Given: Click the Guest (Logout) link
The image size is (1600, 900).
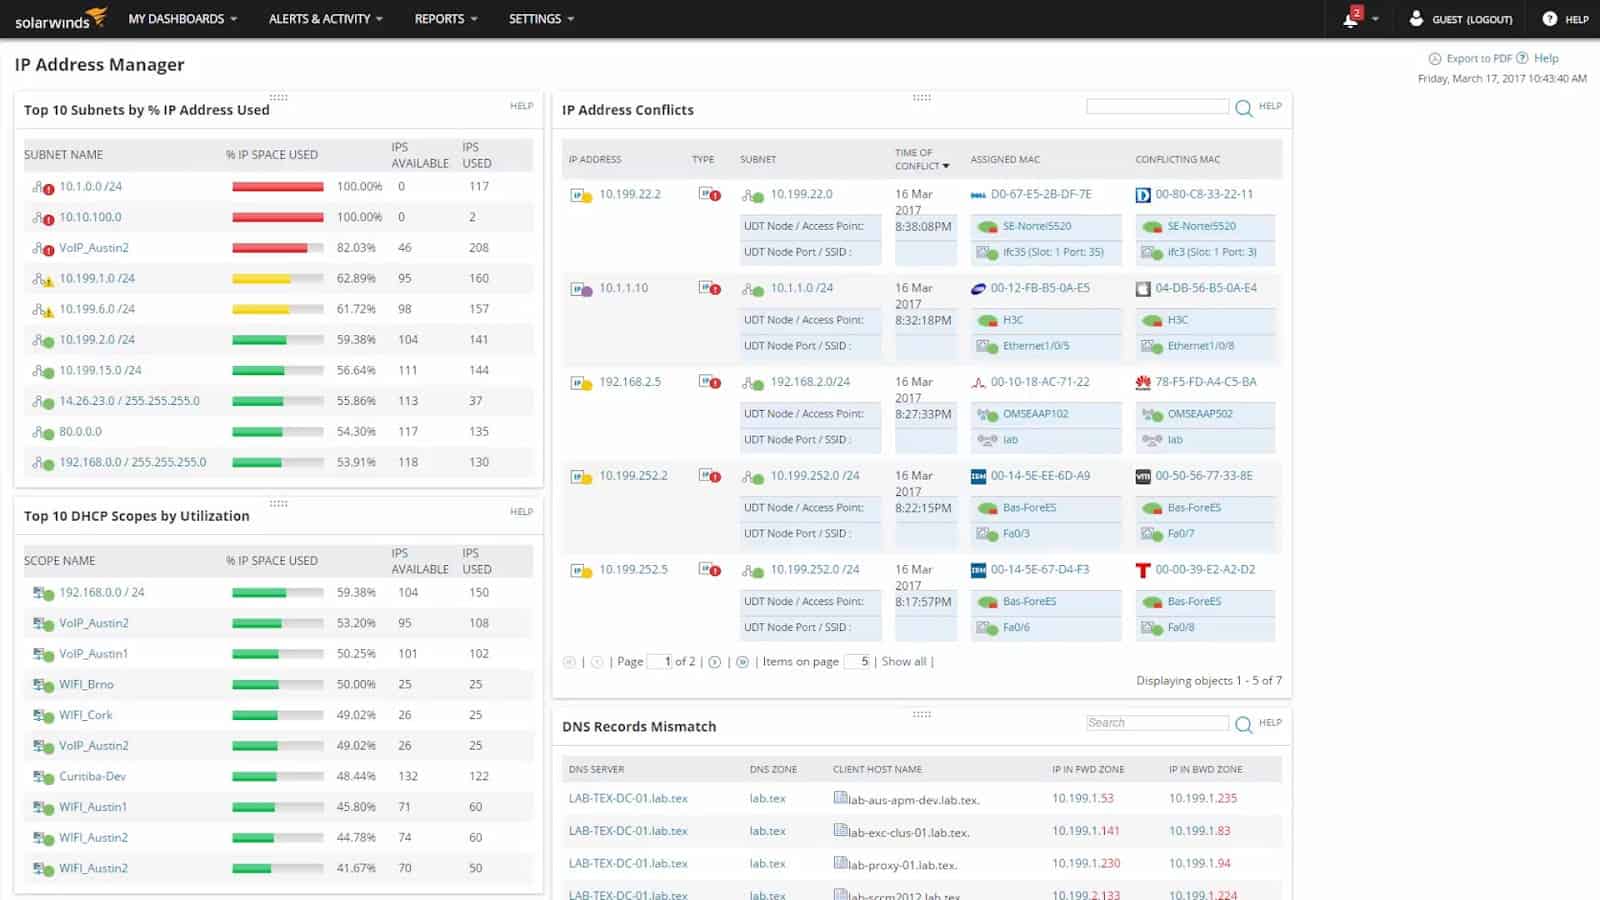Looking at the screenshot, I should coord(1472,19).
